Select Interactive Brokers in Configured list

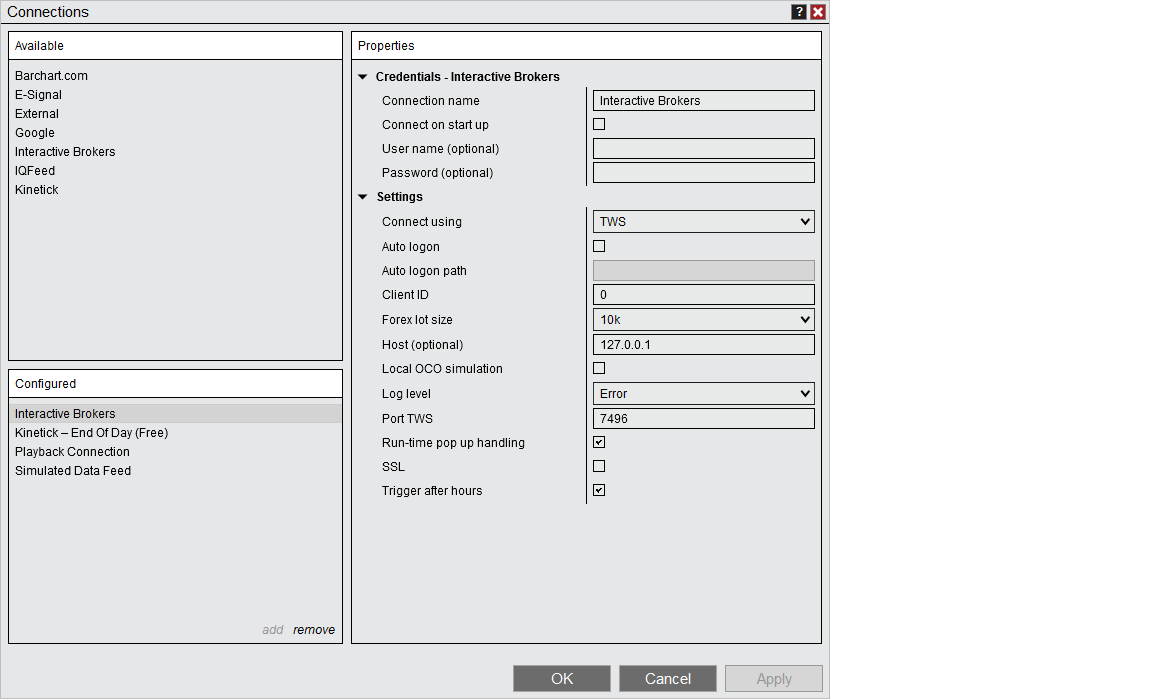pos(175,414)
